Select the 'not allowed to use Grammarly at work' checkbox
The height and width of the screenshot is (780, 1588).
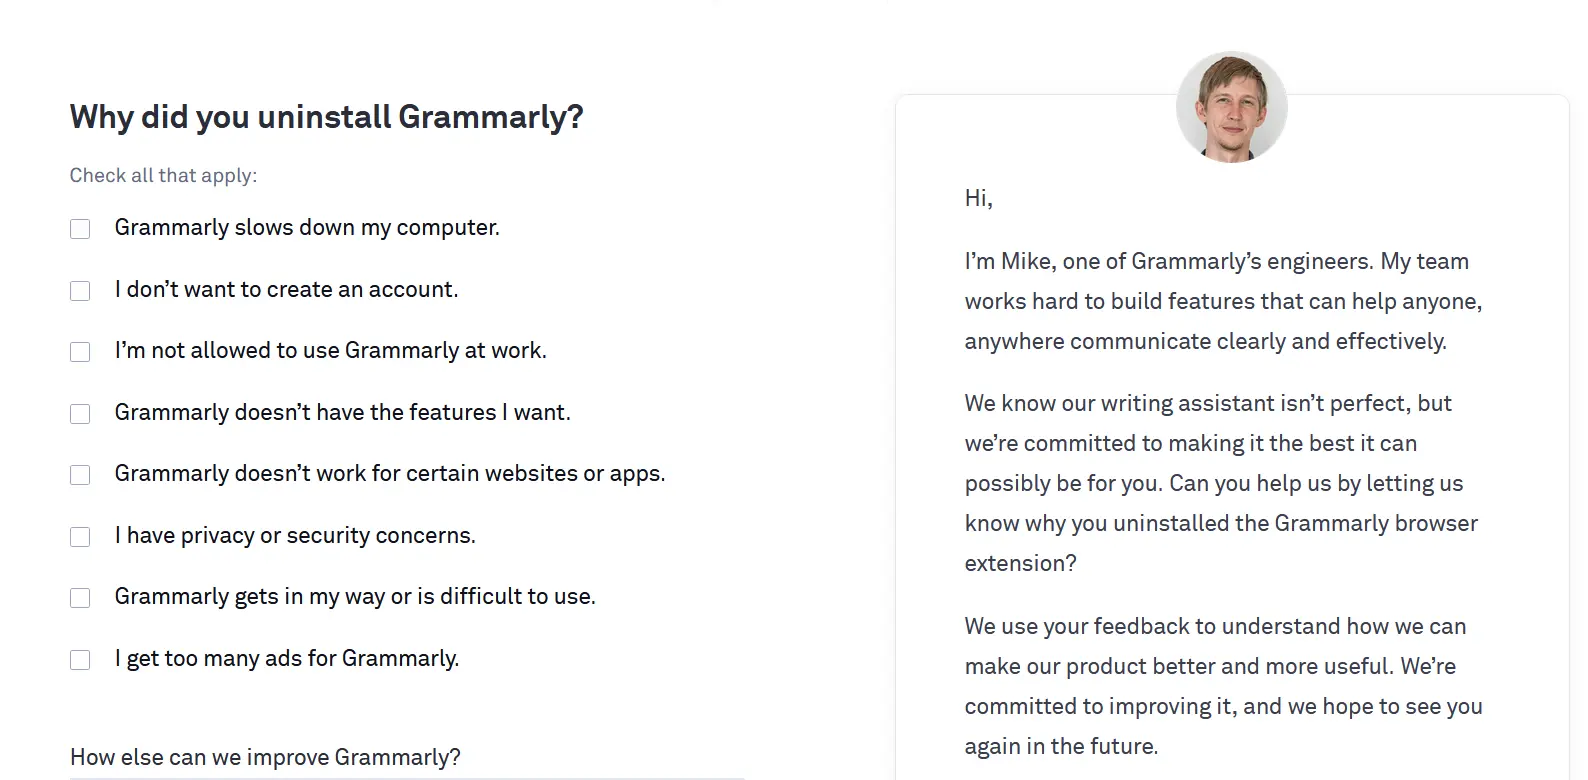click(80, 352)
